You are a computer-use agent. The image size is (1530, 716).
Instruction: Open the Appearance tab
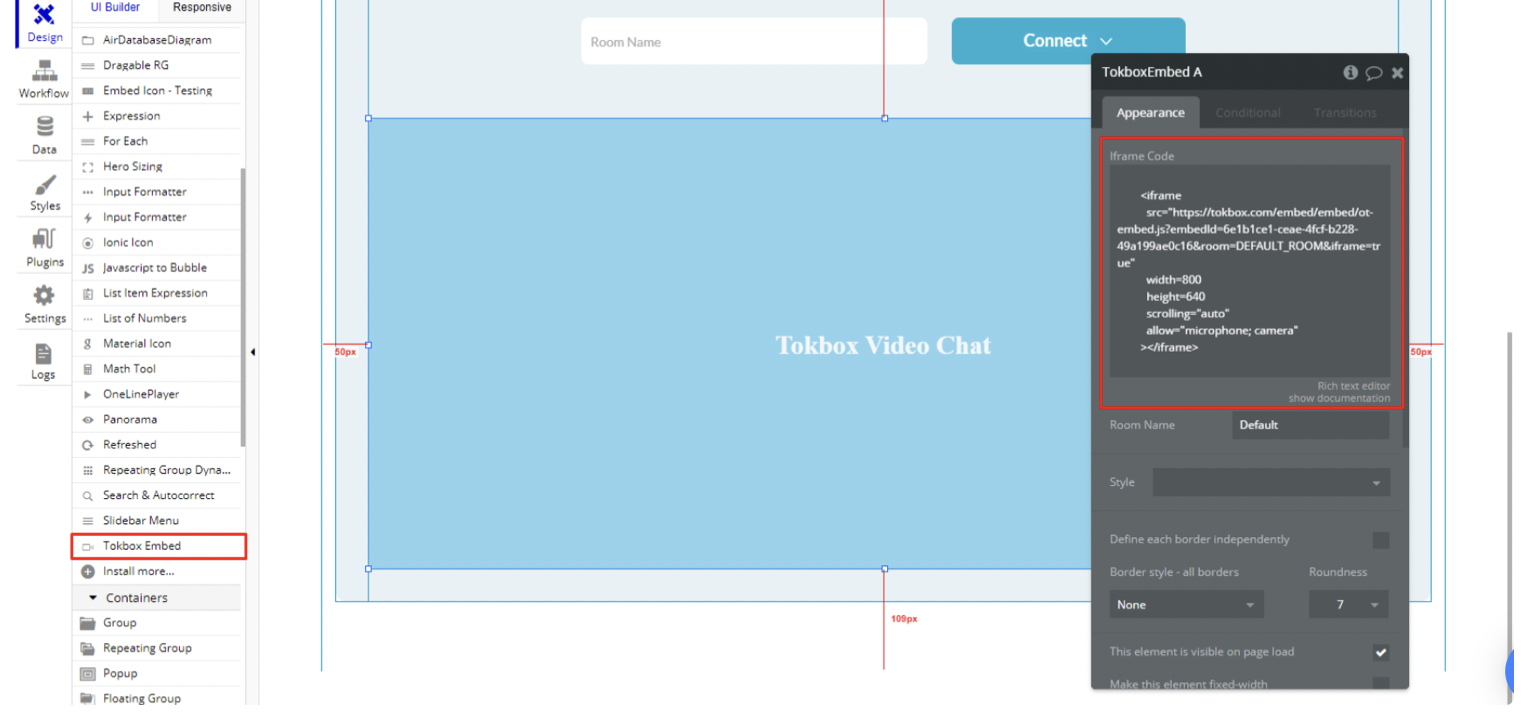(1150, 113)
